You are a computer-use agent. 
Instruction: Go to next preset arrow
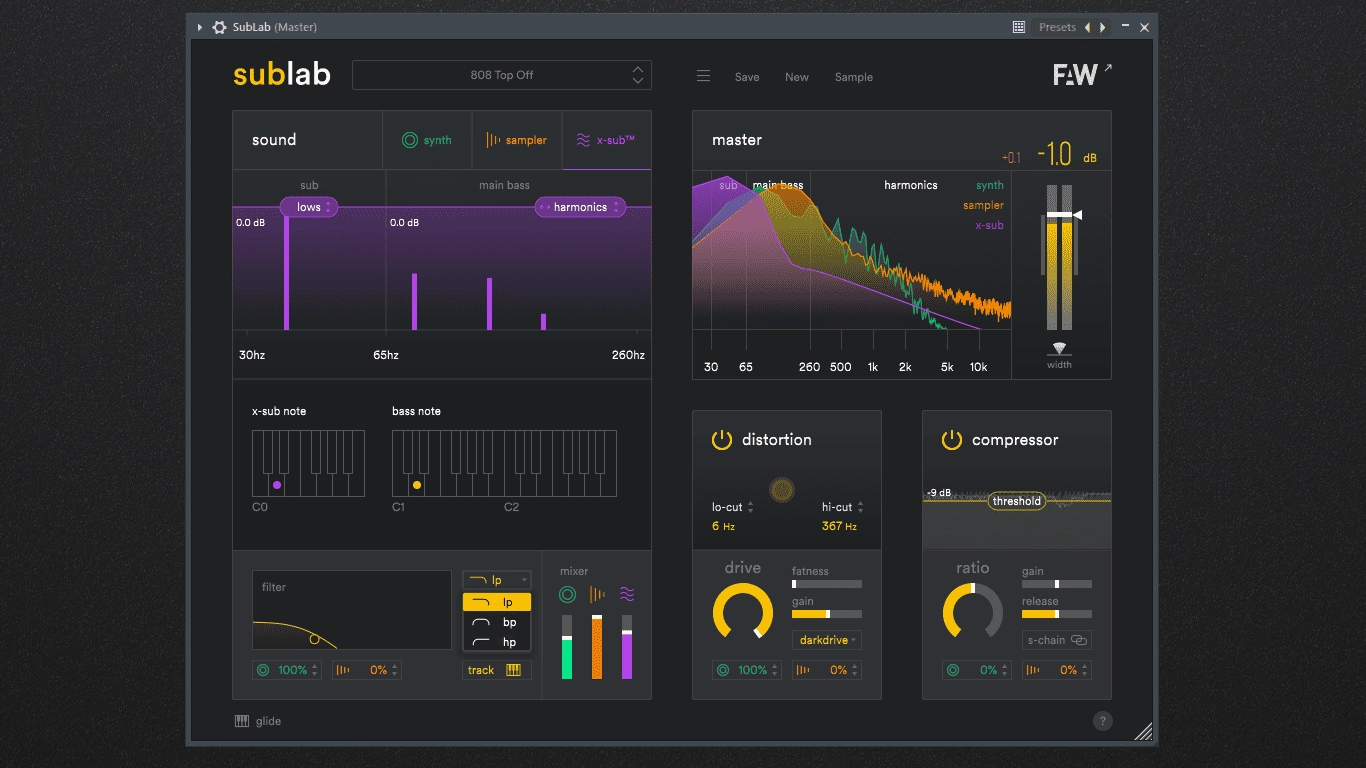pyautogui.click(x=1102, y=27)
